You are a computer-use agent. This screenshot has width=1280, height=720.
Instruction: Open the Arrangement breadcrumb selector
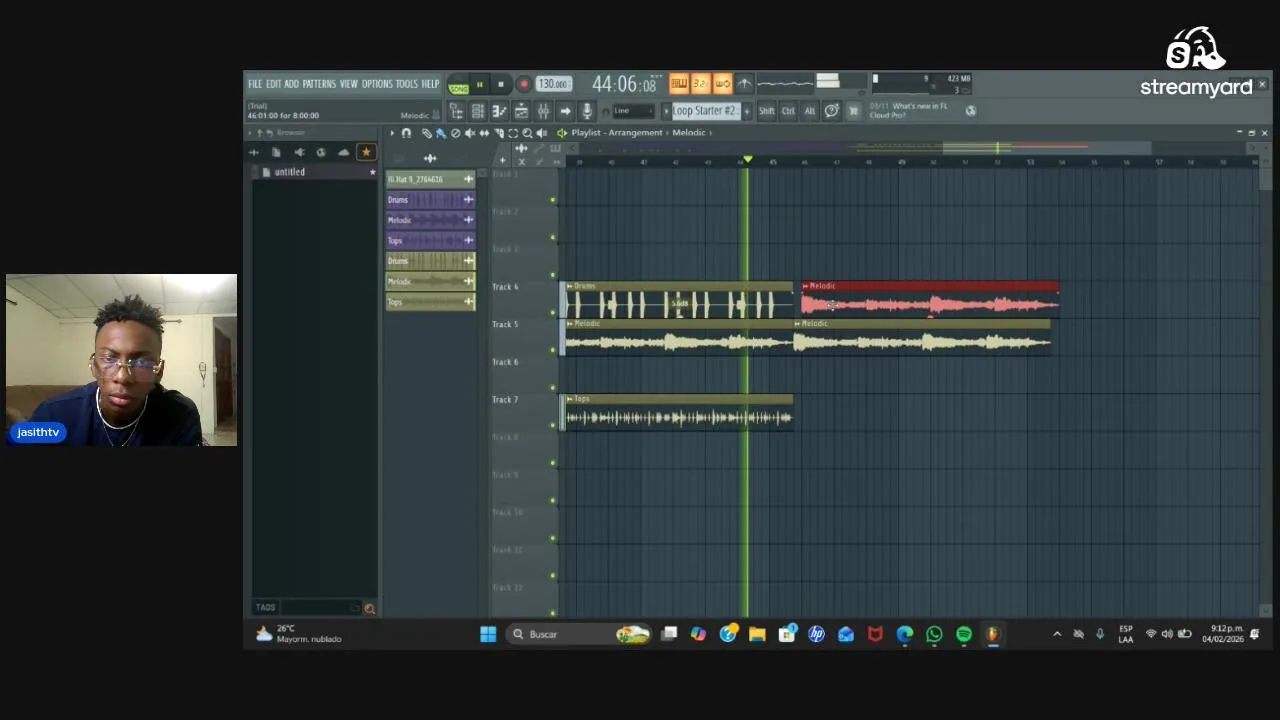point(633,133)
